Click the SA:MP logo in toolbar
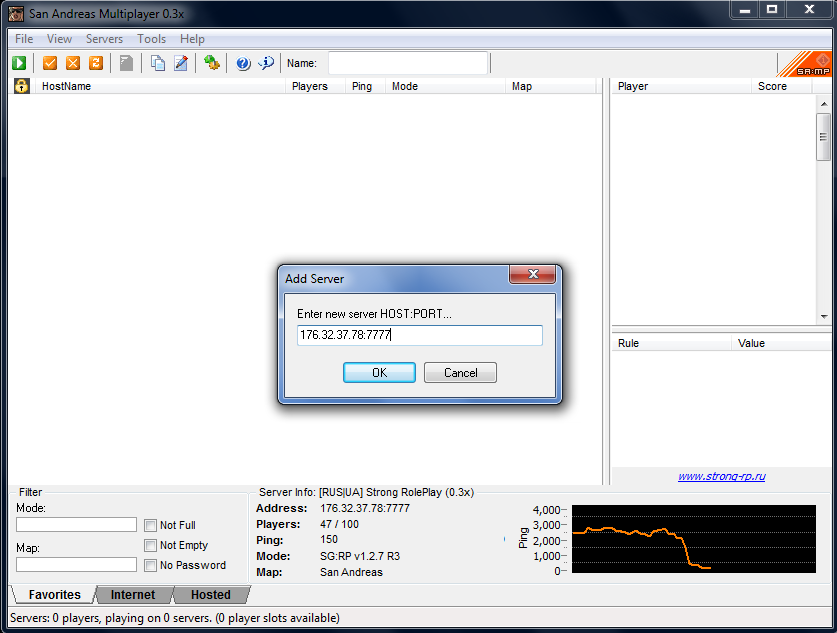 [x=804, y=64]
